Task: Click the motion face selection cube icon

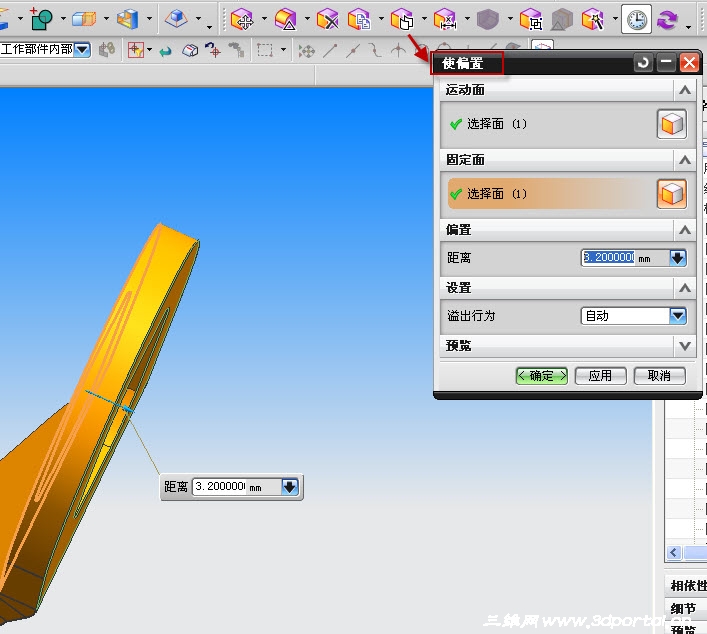Action: 672,124
